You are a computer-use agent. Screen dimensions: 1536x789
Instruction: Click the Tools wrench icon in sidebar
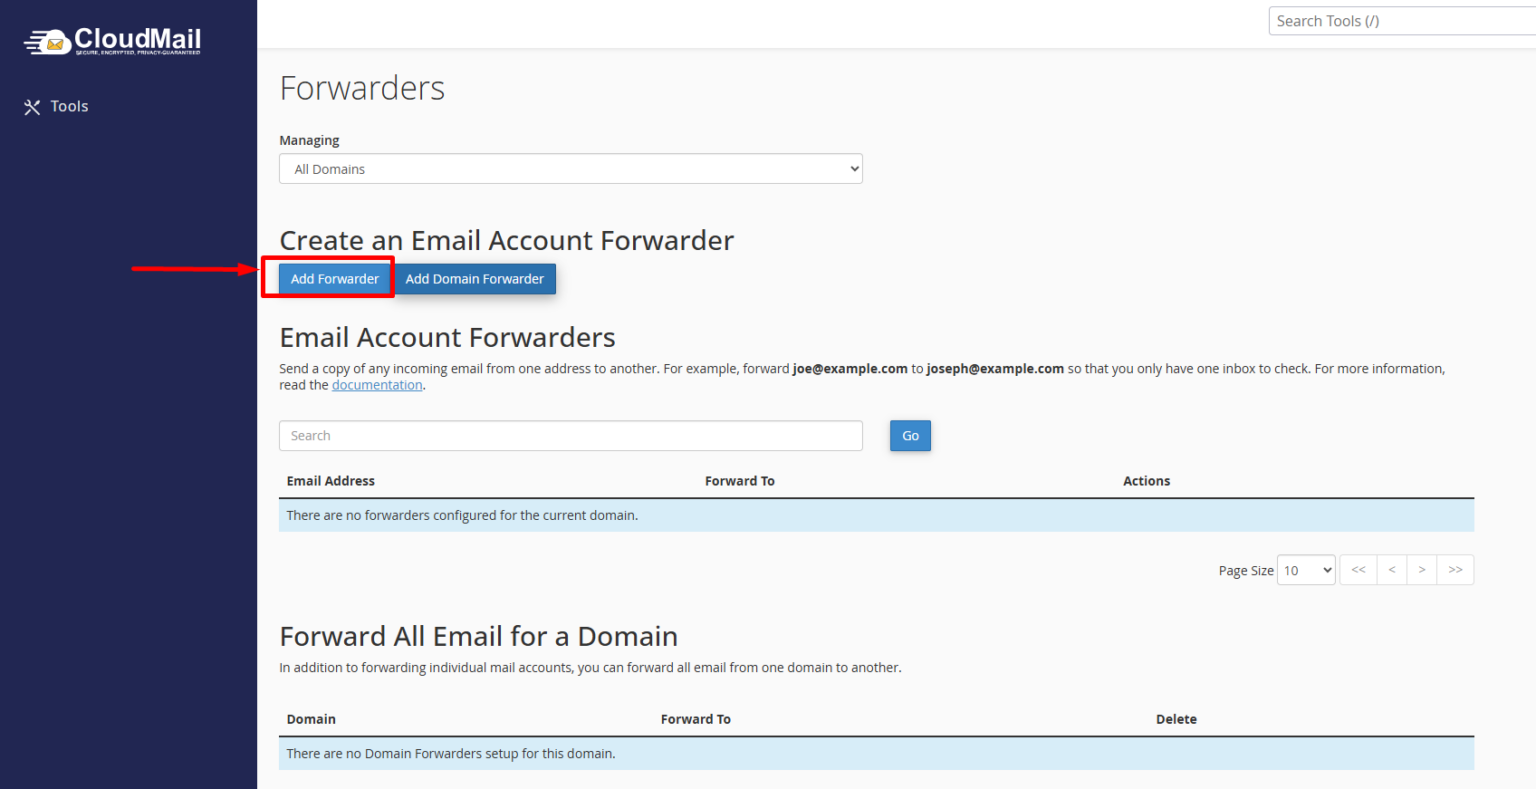tap(32, 107)
